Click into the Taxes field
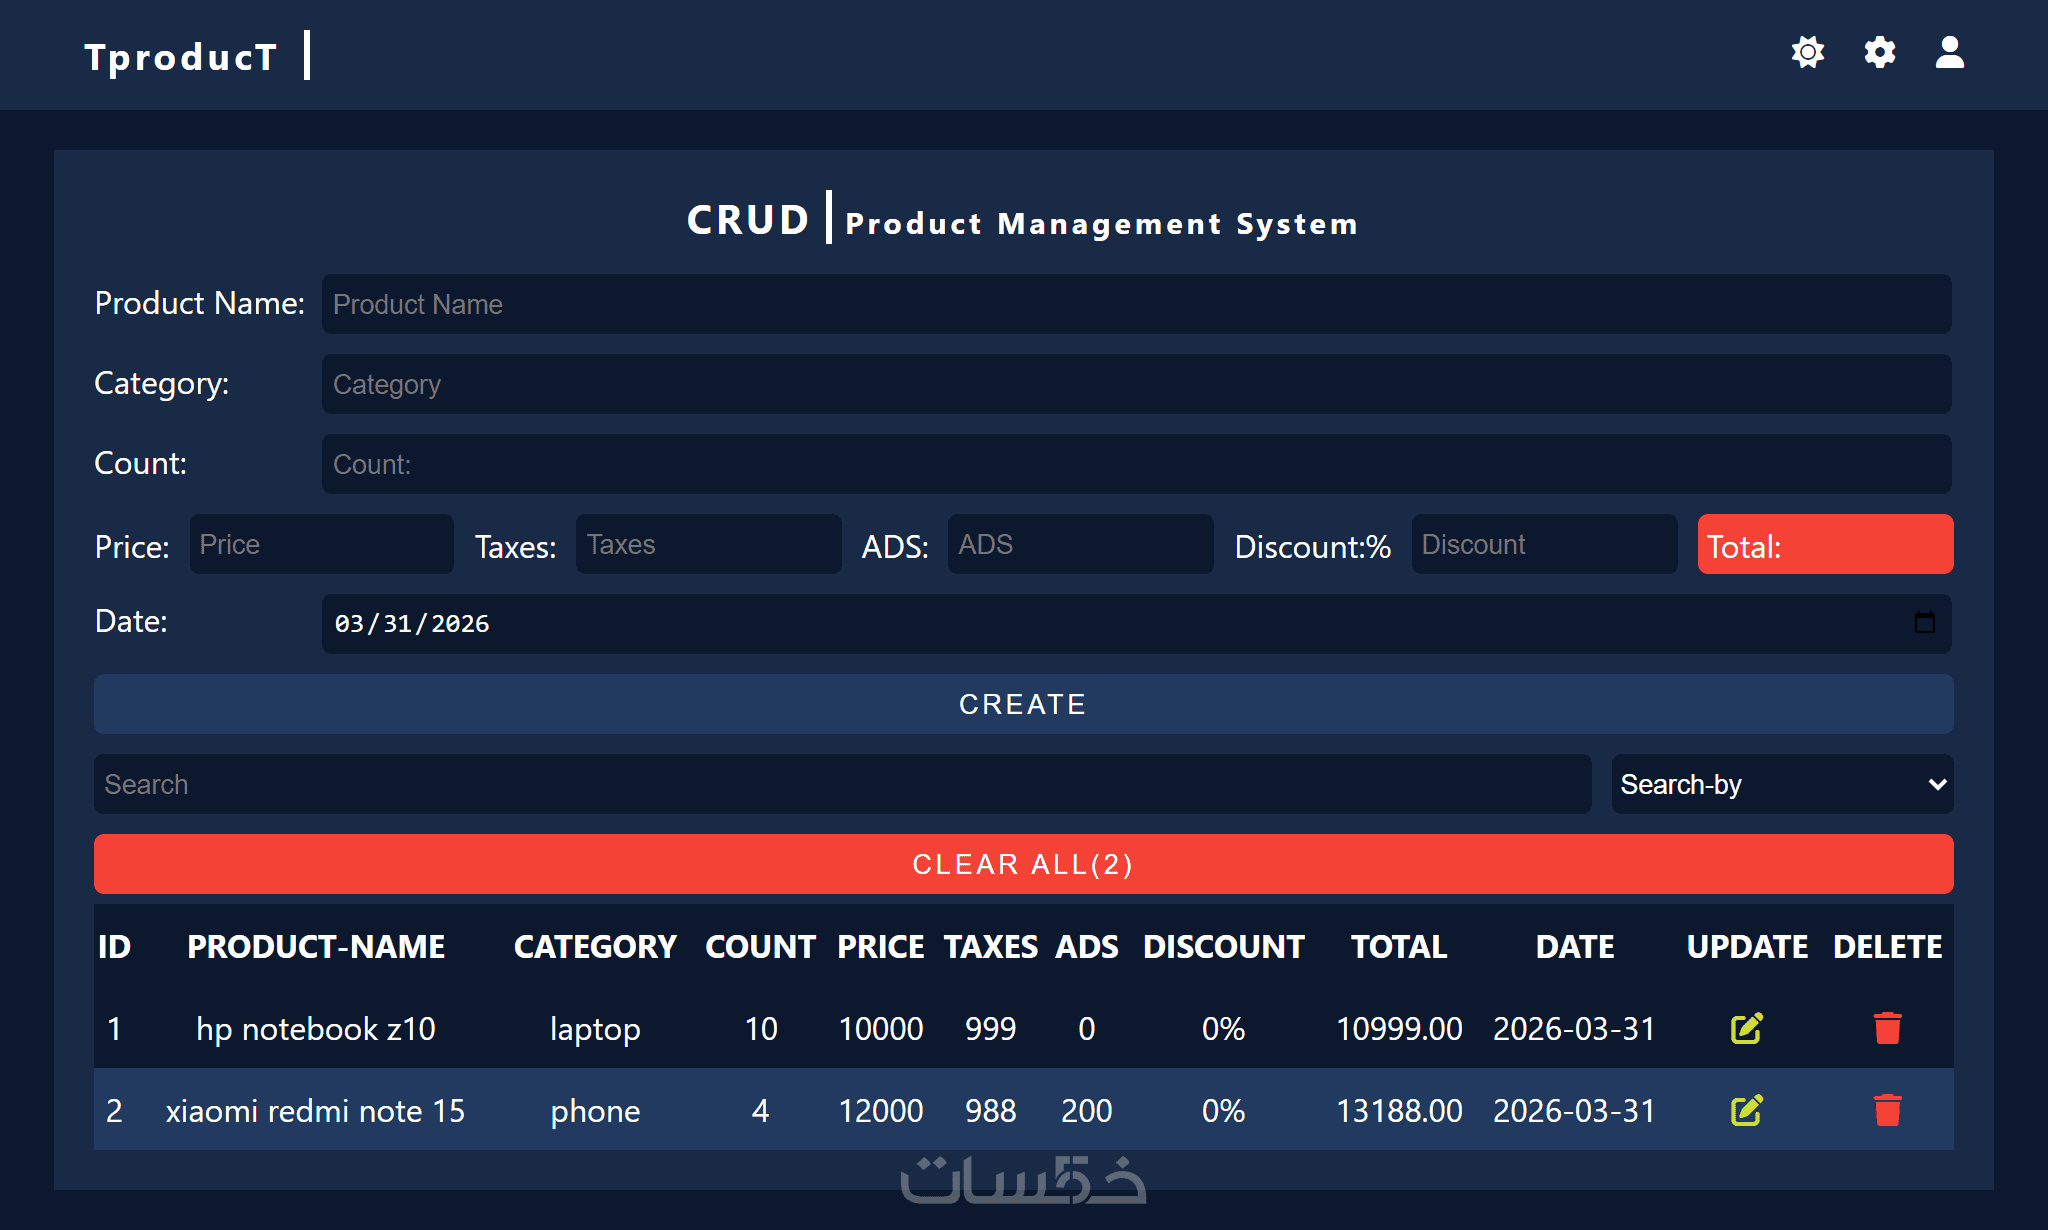 (708, 544)
